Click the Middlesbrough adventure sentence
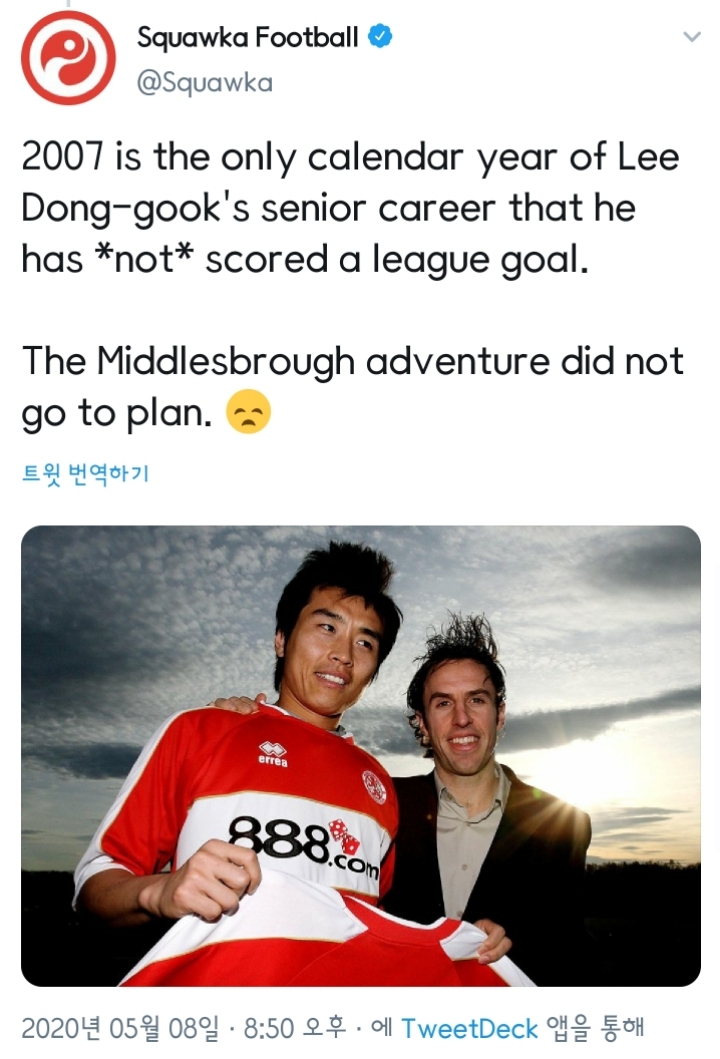The image size is (720, 1059). (x=352, y=386)
